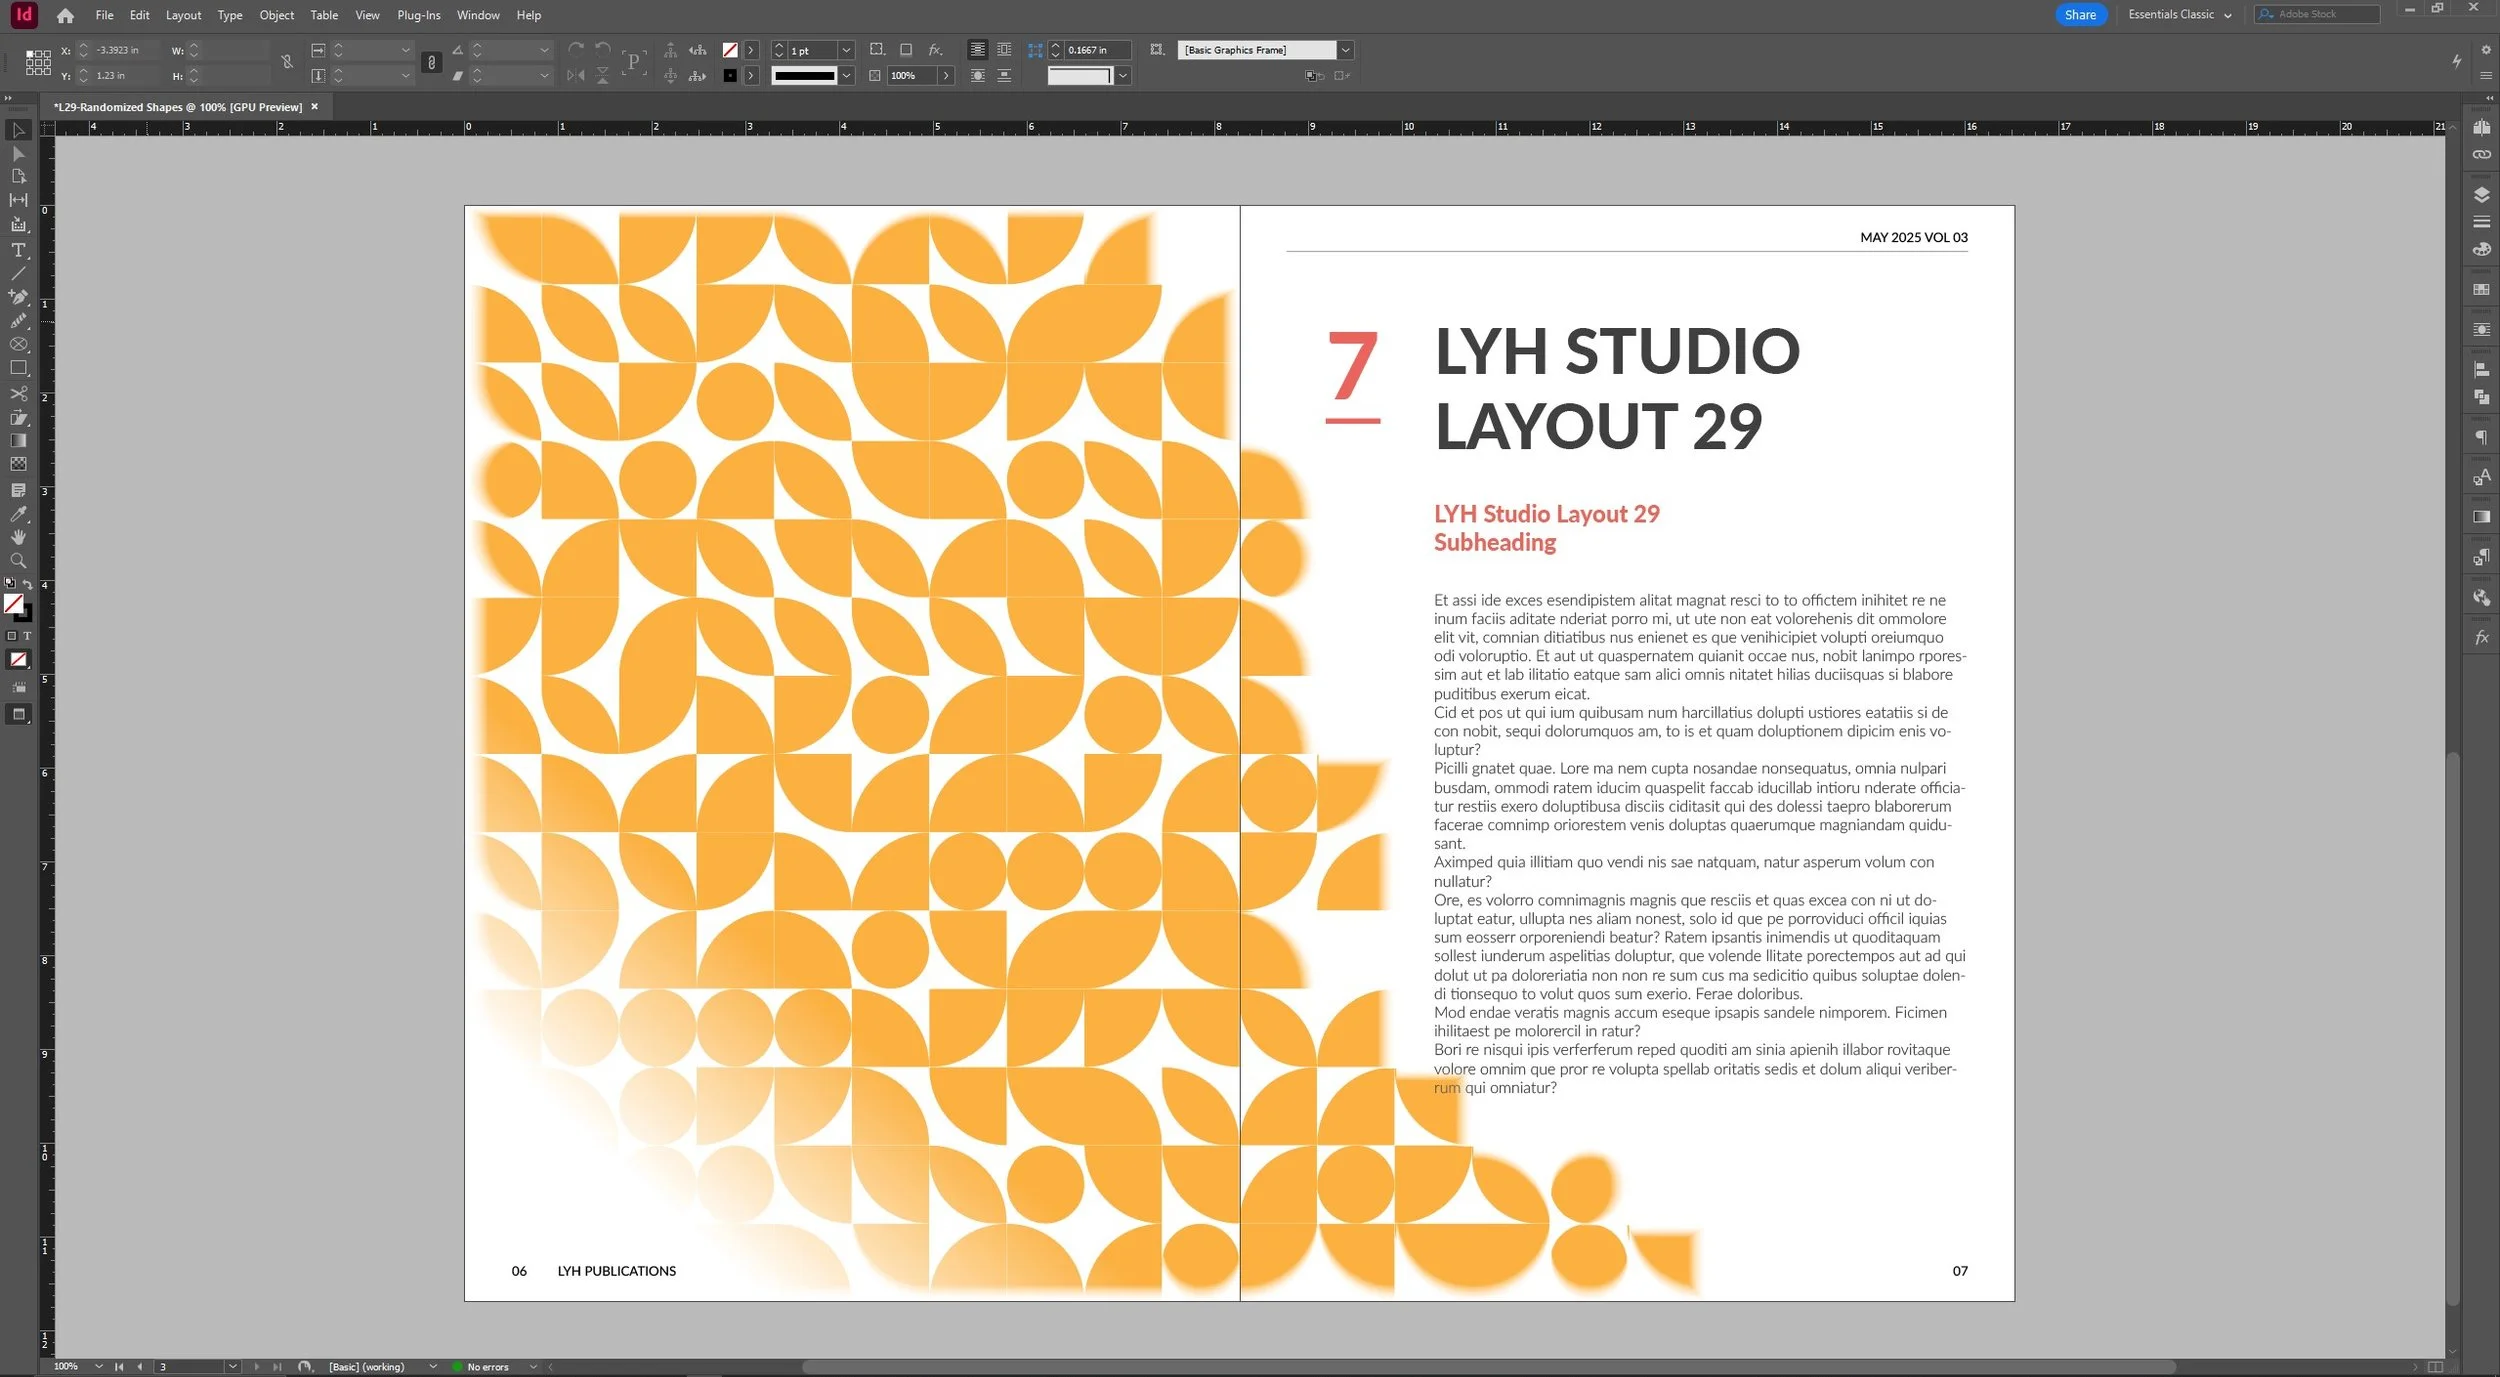Select the Direct Selection tool
The image size is (2500, 1377).
pos(18,154)
